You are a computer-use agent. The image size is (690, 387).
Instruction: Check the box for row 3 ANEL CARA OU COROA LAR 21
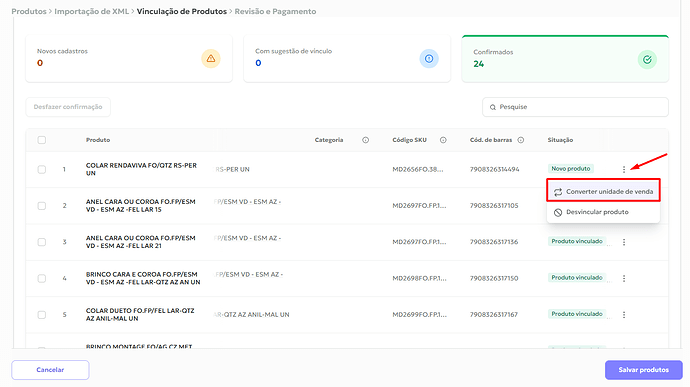tap(42, 242)
